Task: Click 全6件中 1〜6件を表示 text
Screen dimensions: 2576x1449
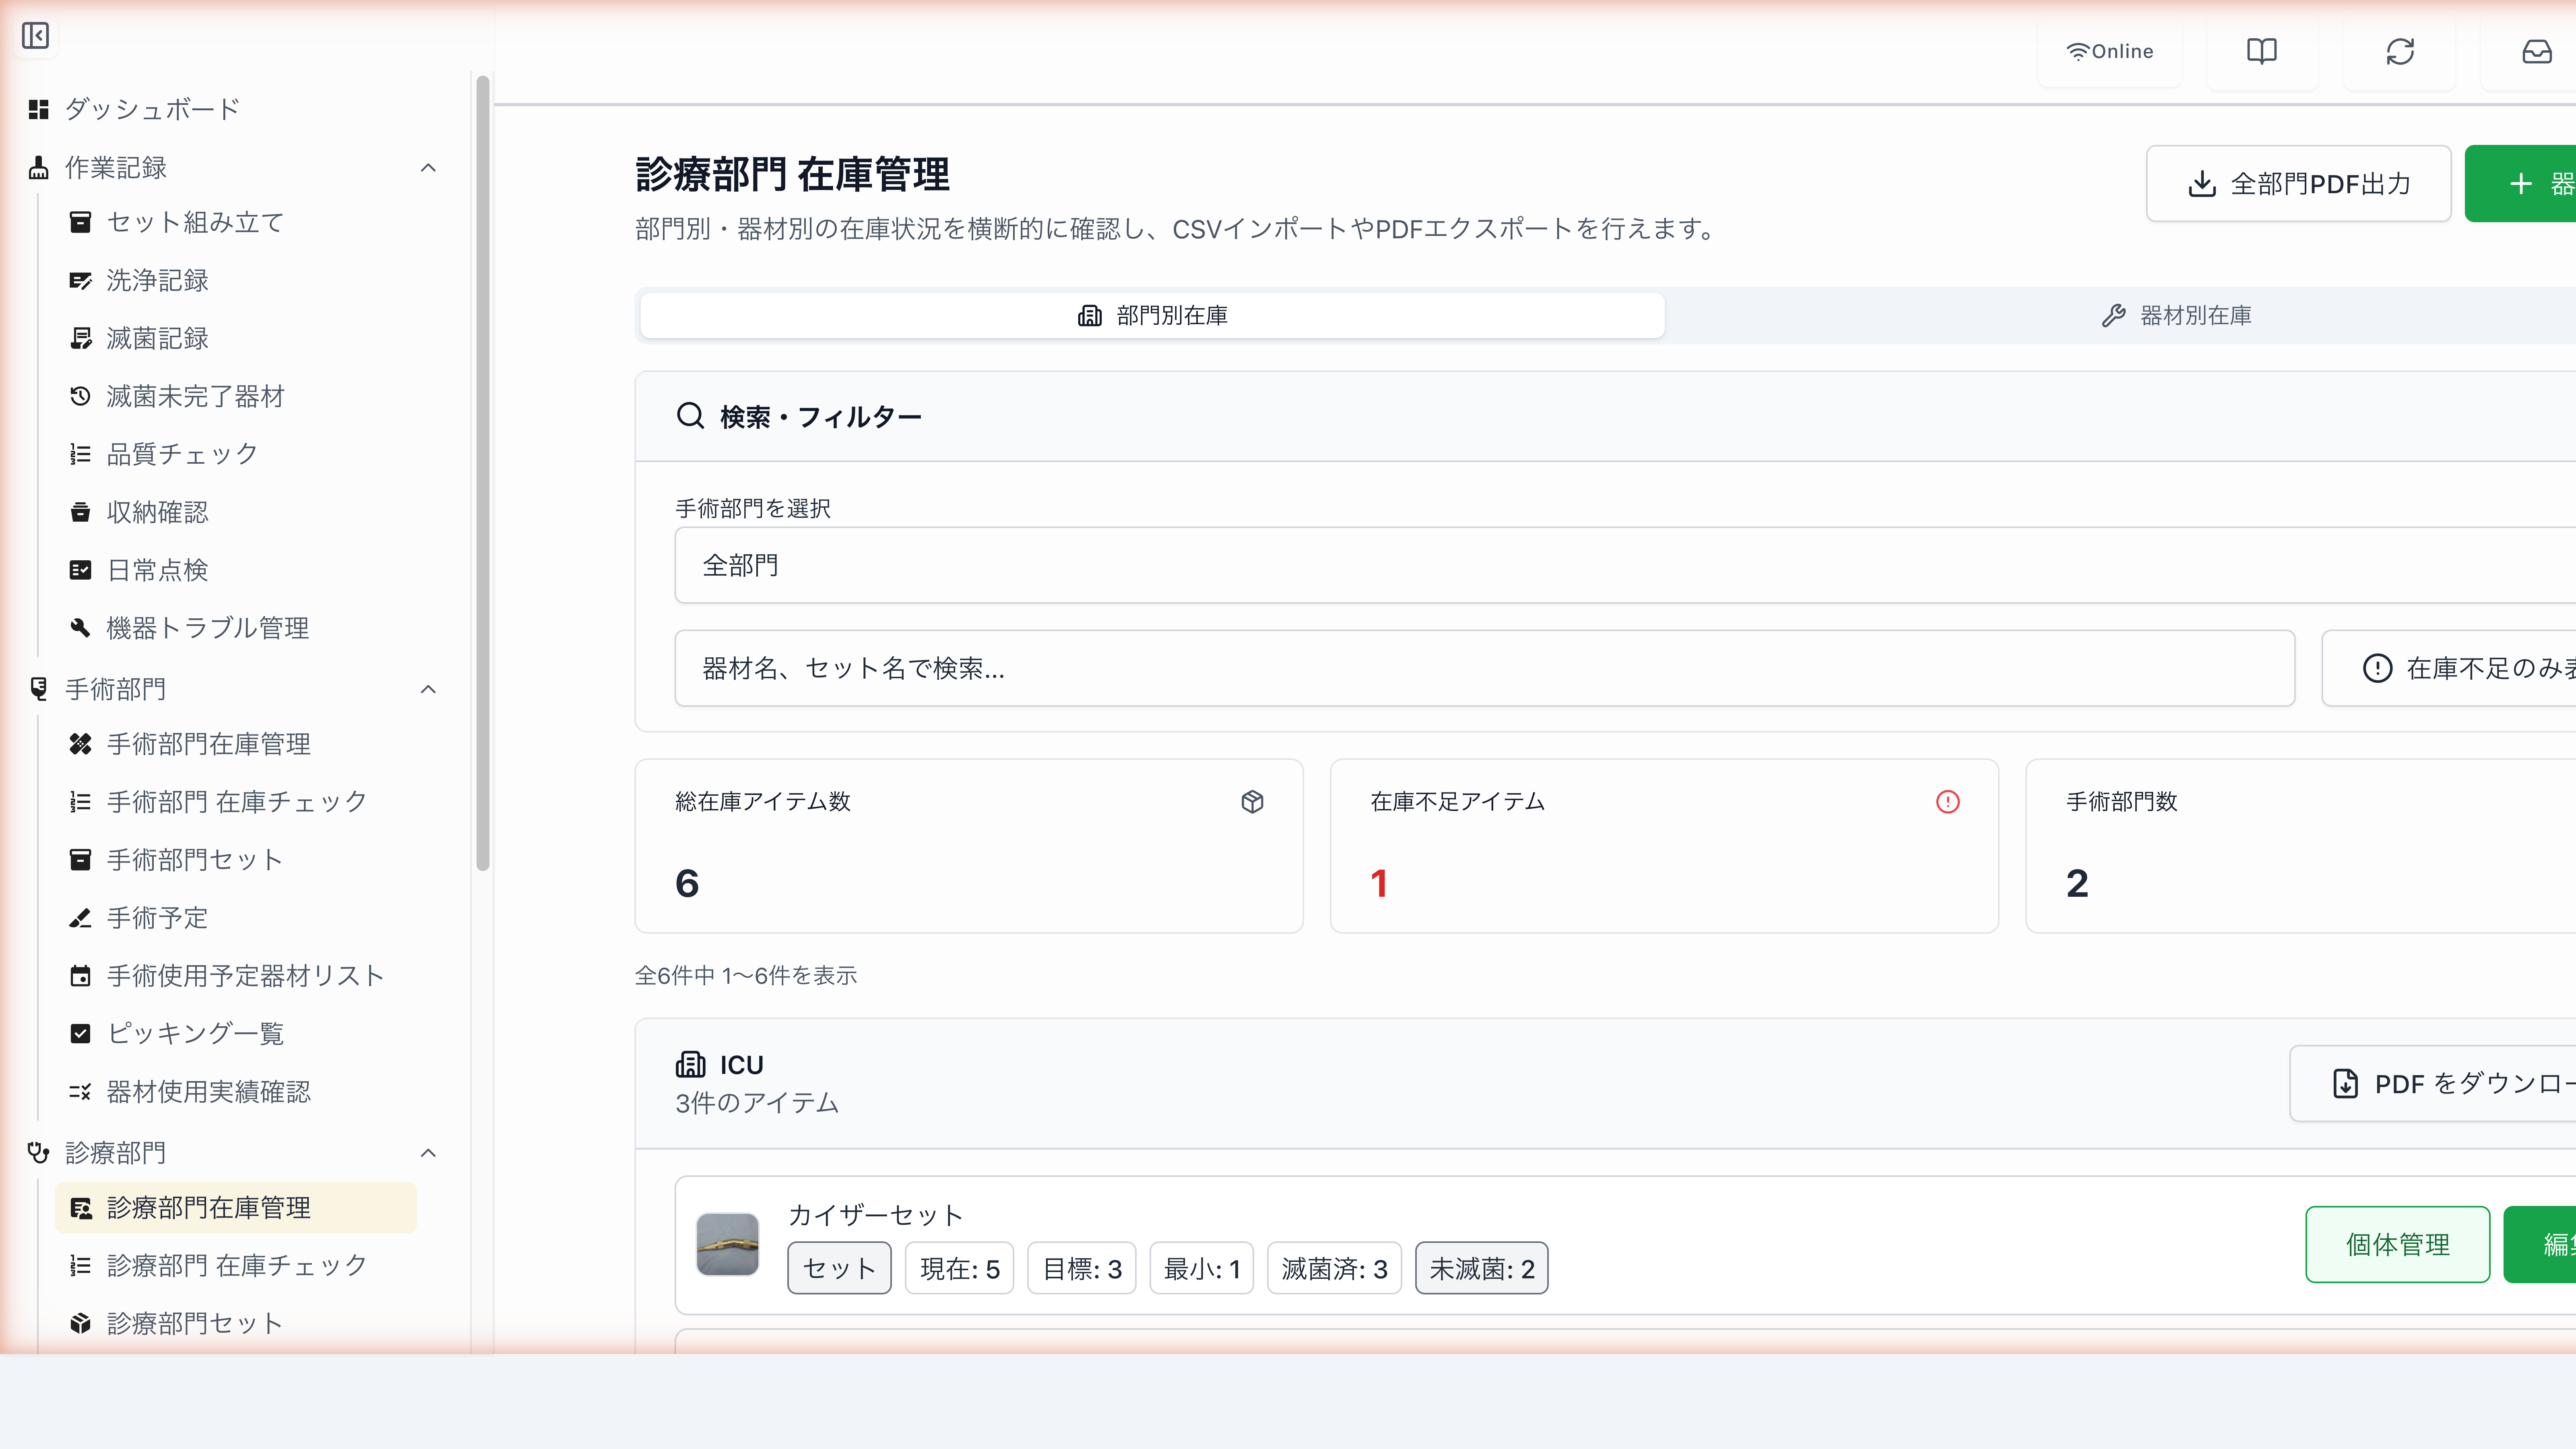Action: tap(746, 976)
